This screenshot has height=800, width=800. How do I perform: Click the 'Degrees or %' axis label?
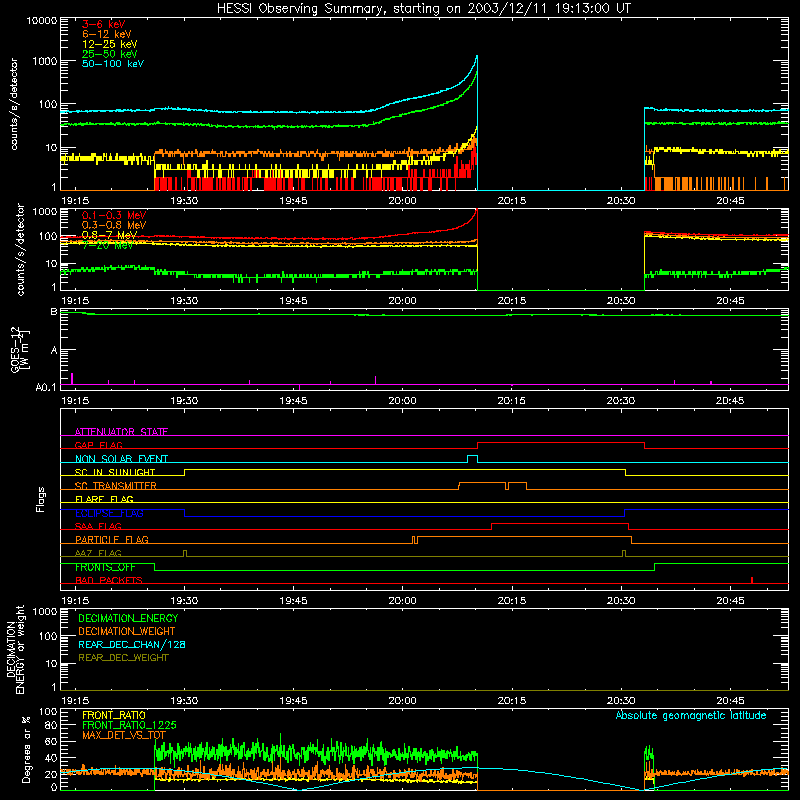pyautogui.click(x=26, y=749)
